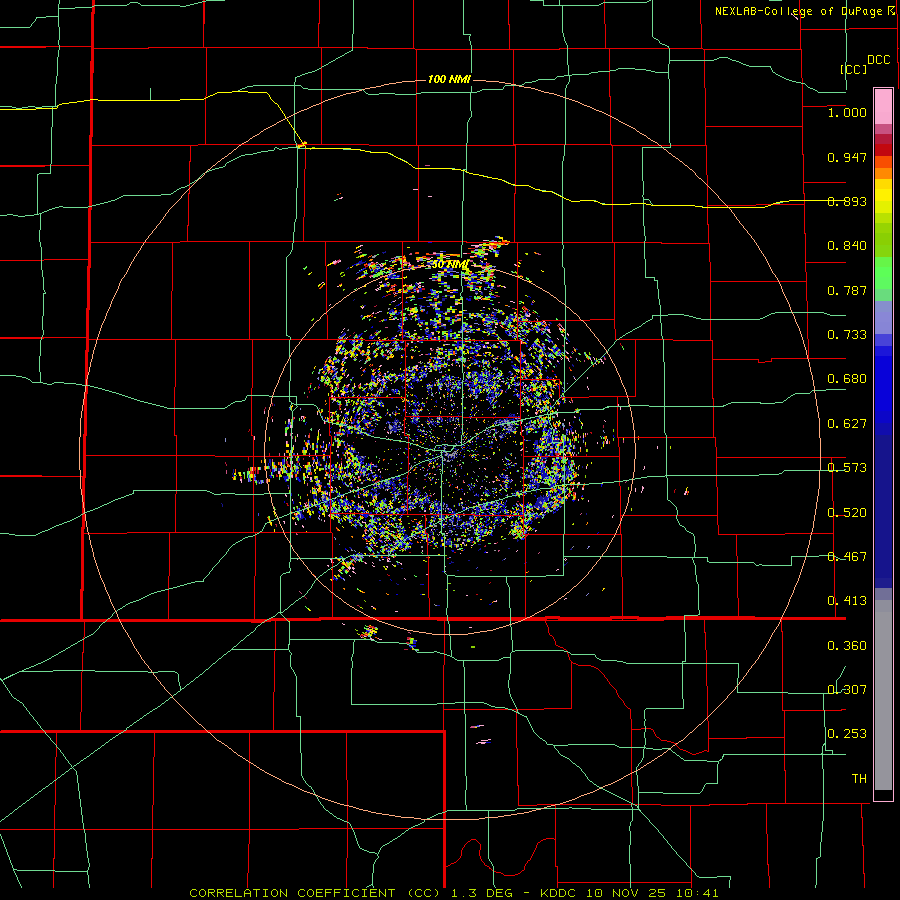
Task: Click the TH threshold label
Action: click(x=859, y=779)
